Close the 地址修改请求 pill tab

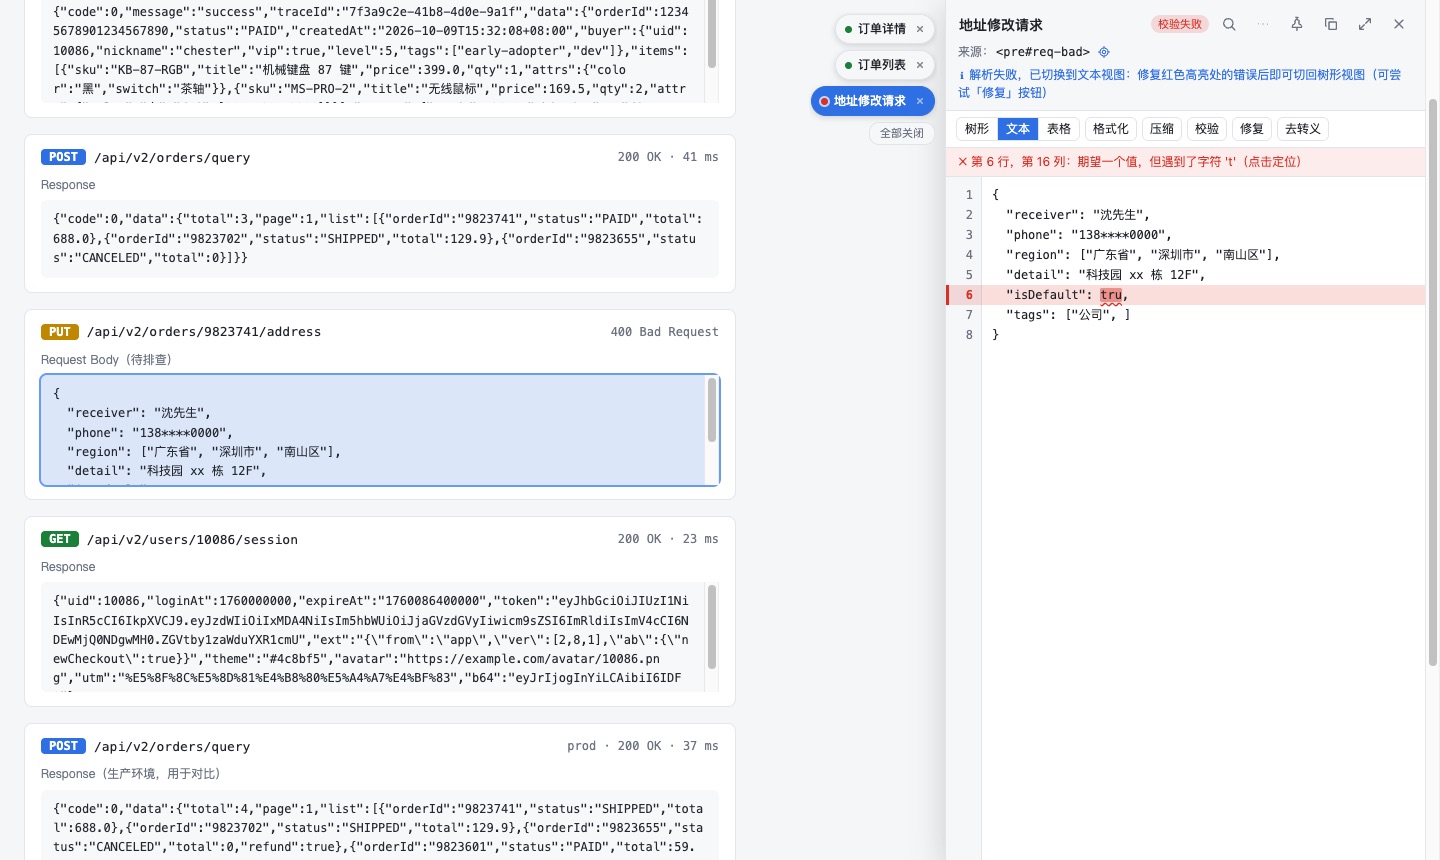pyautogui.click(x=920, y=101)
